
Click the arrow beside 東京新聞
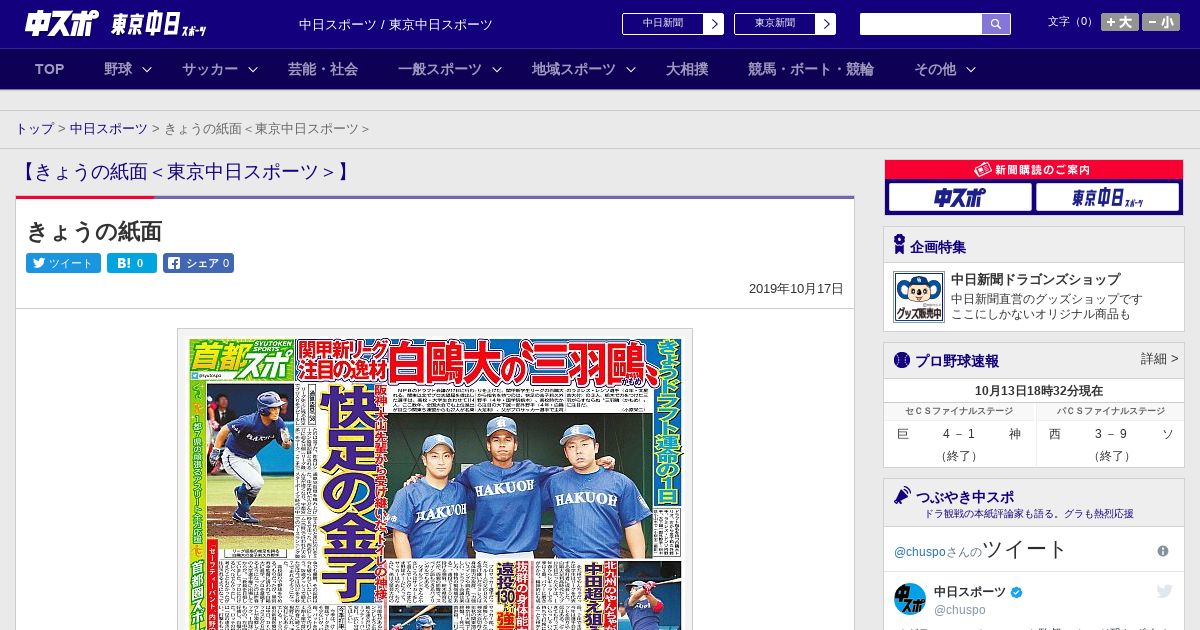click(825, 24)
